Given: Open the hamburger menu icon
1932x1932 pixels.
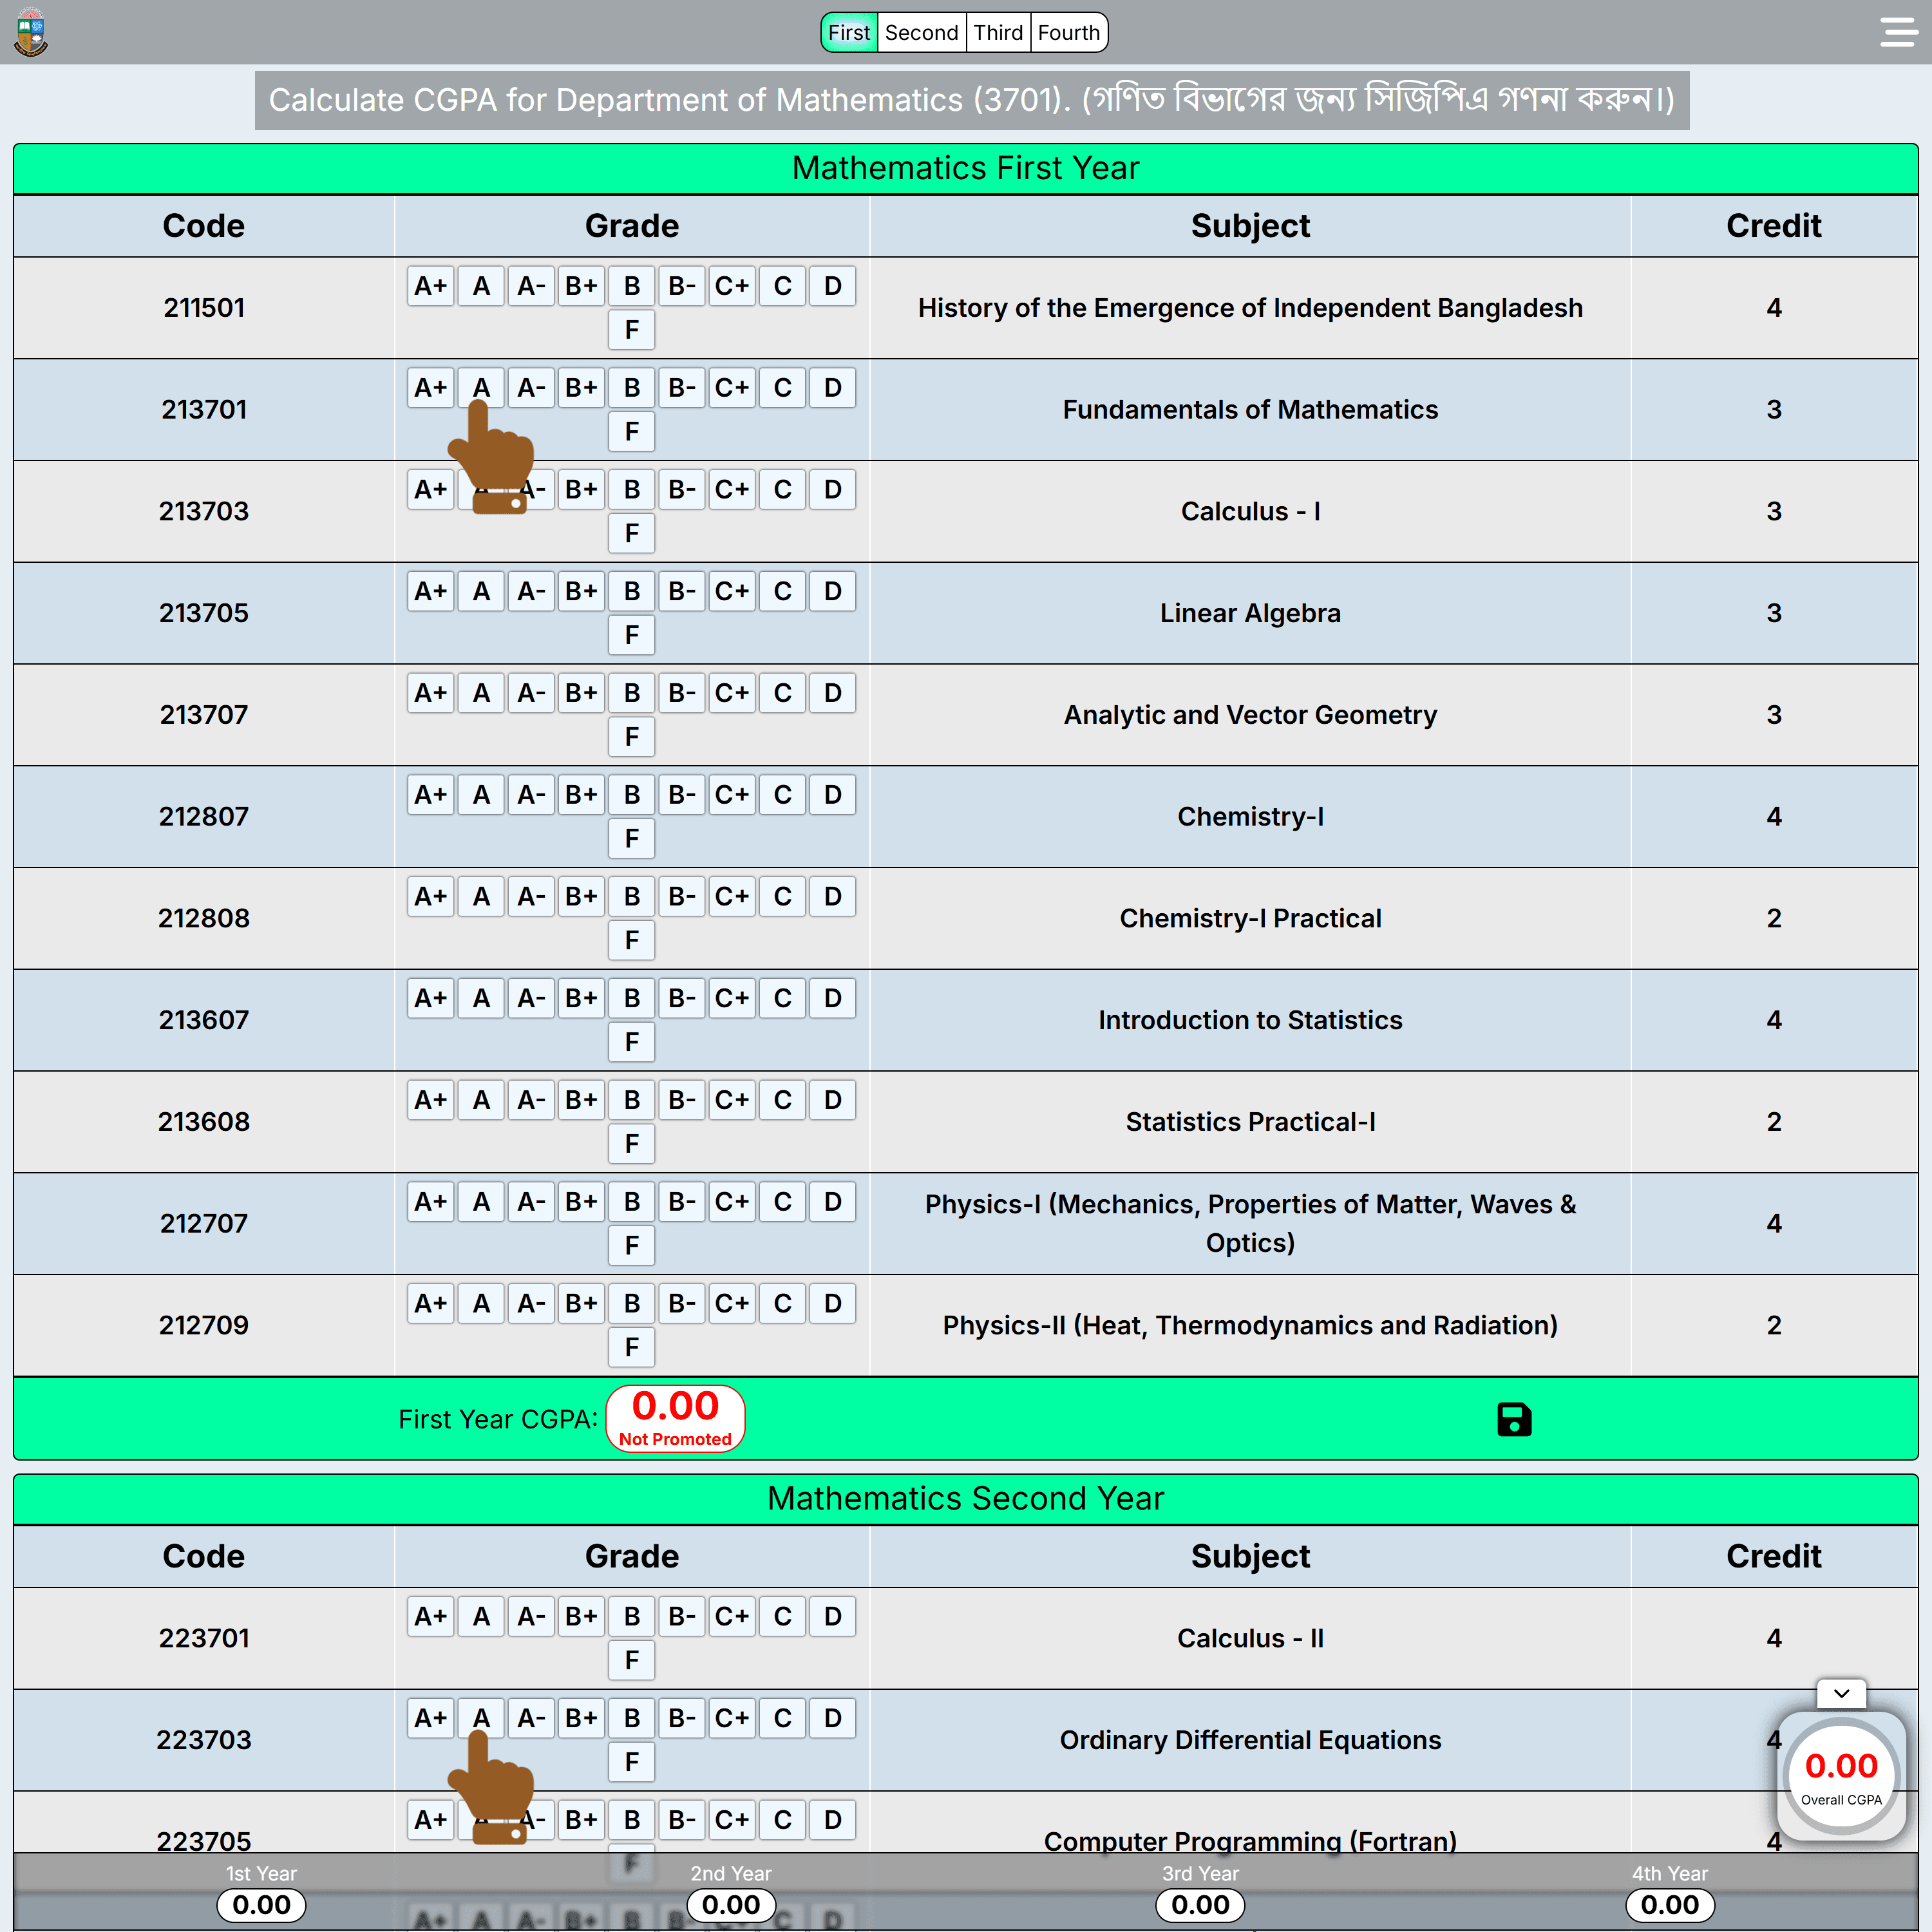Looking at the screenshot, I should 1897,32.
